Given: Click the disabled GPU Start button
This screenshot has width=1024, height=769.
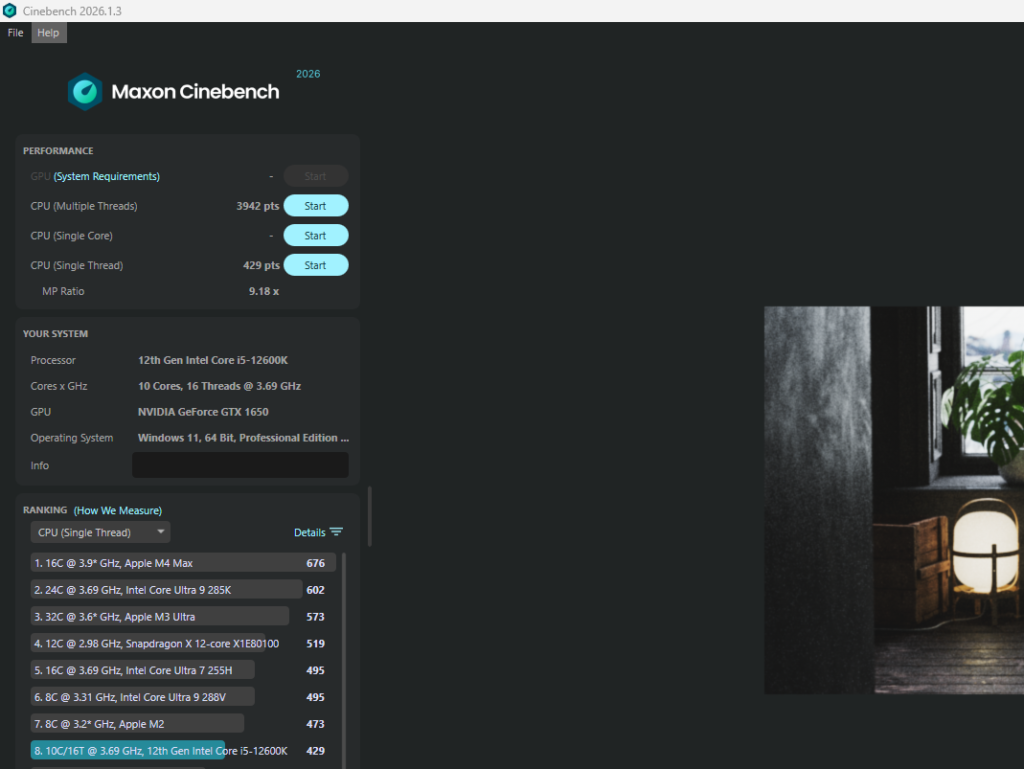Looking at the screenshot, I should point(315,176).
